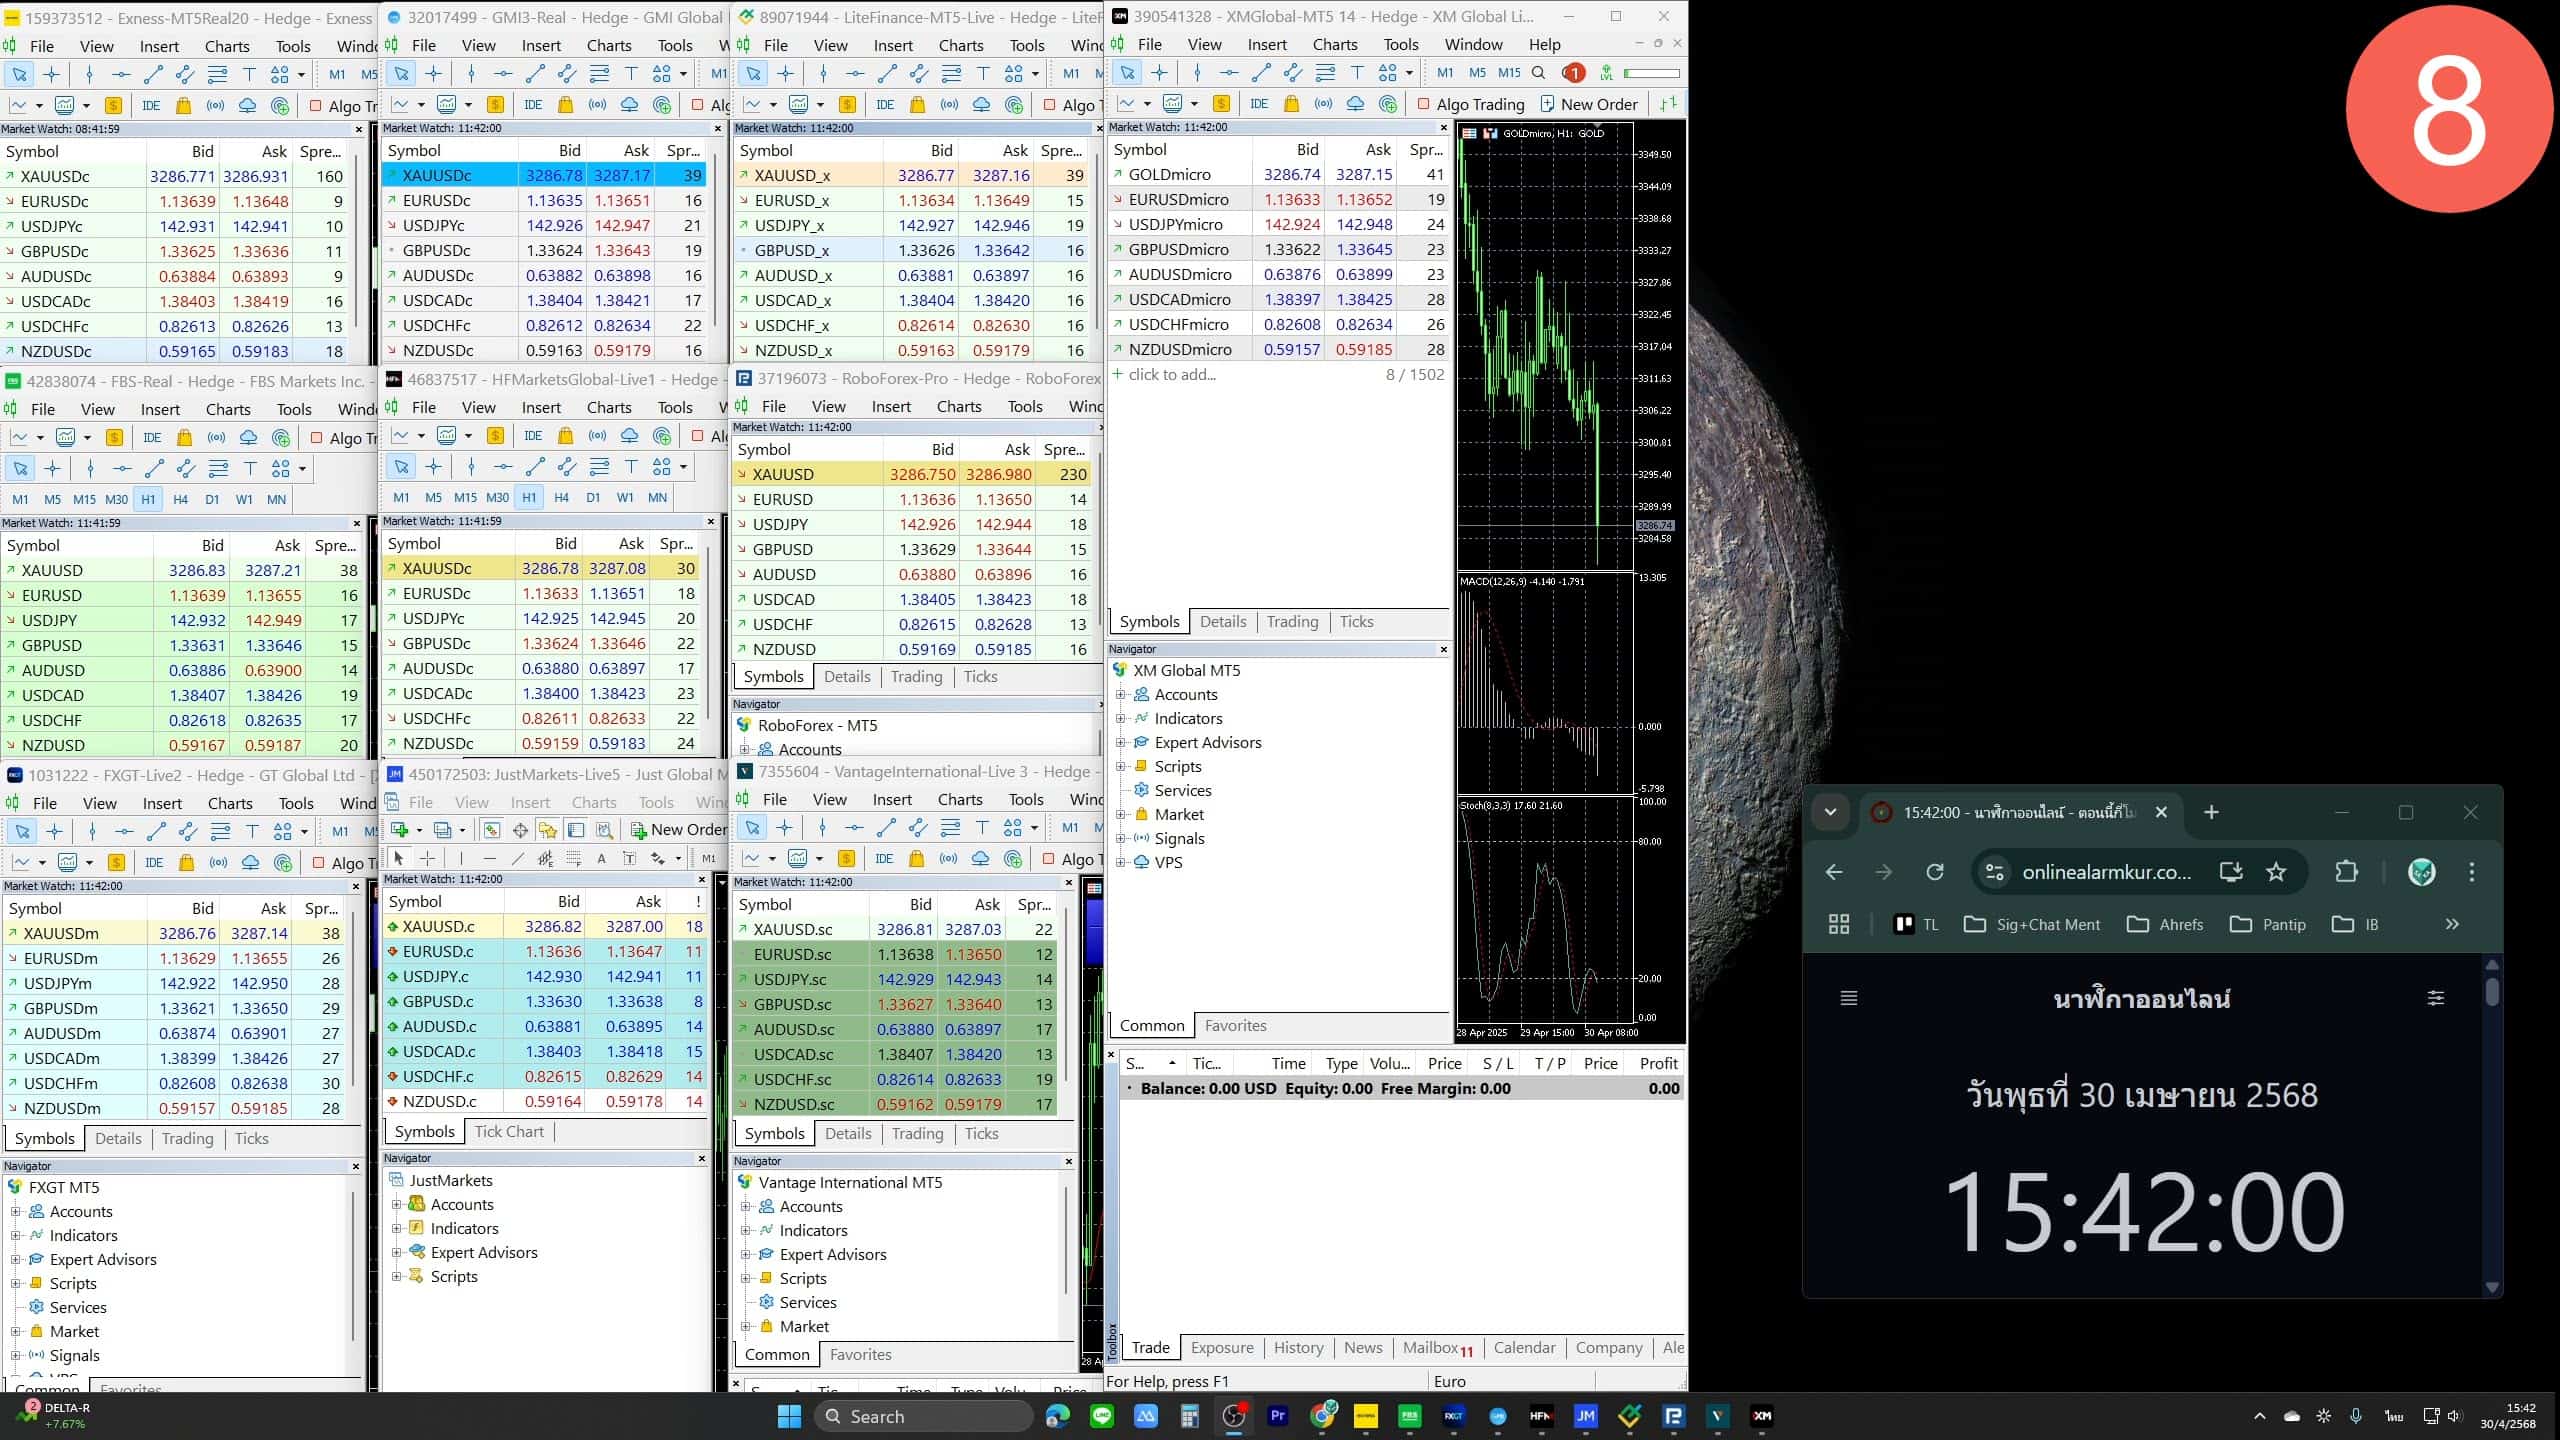Open VPS cloud icon in XMGlobal toolbar
Screen dimensions: 2560x1440
[1355, 104]
